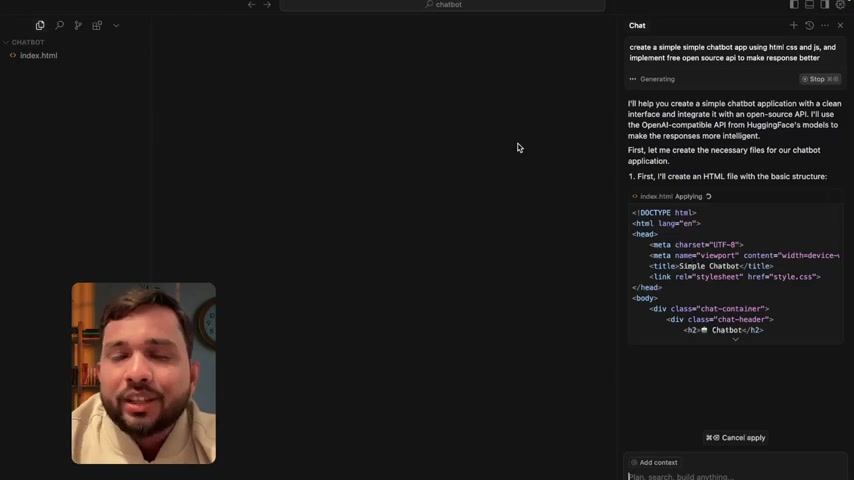Image resolution: width=854 pixels, height=480 pixels.
Task: Click the Cancel apply button
Action: (735, 438)
